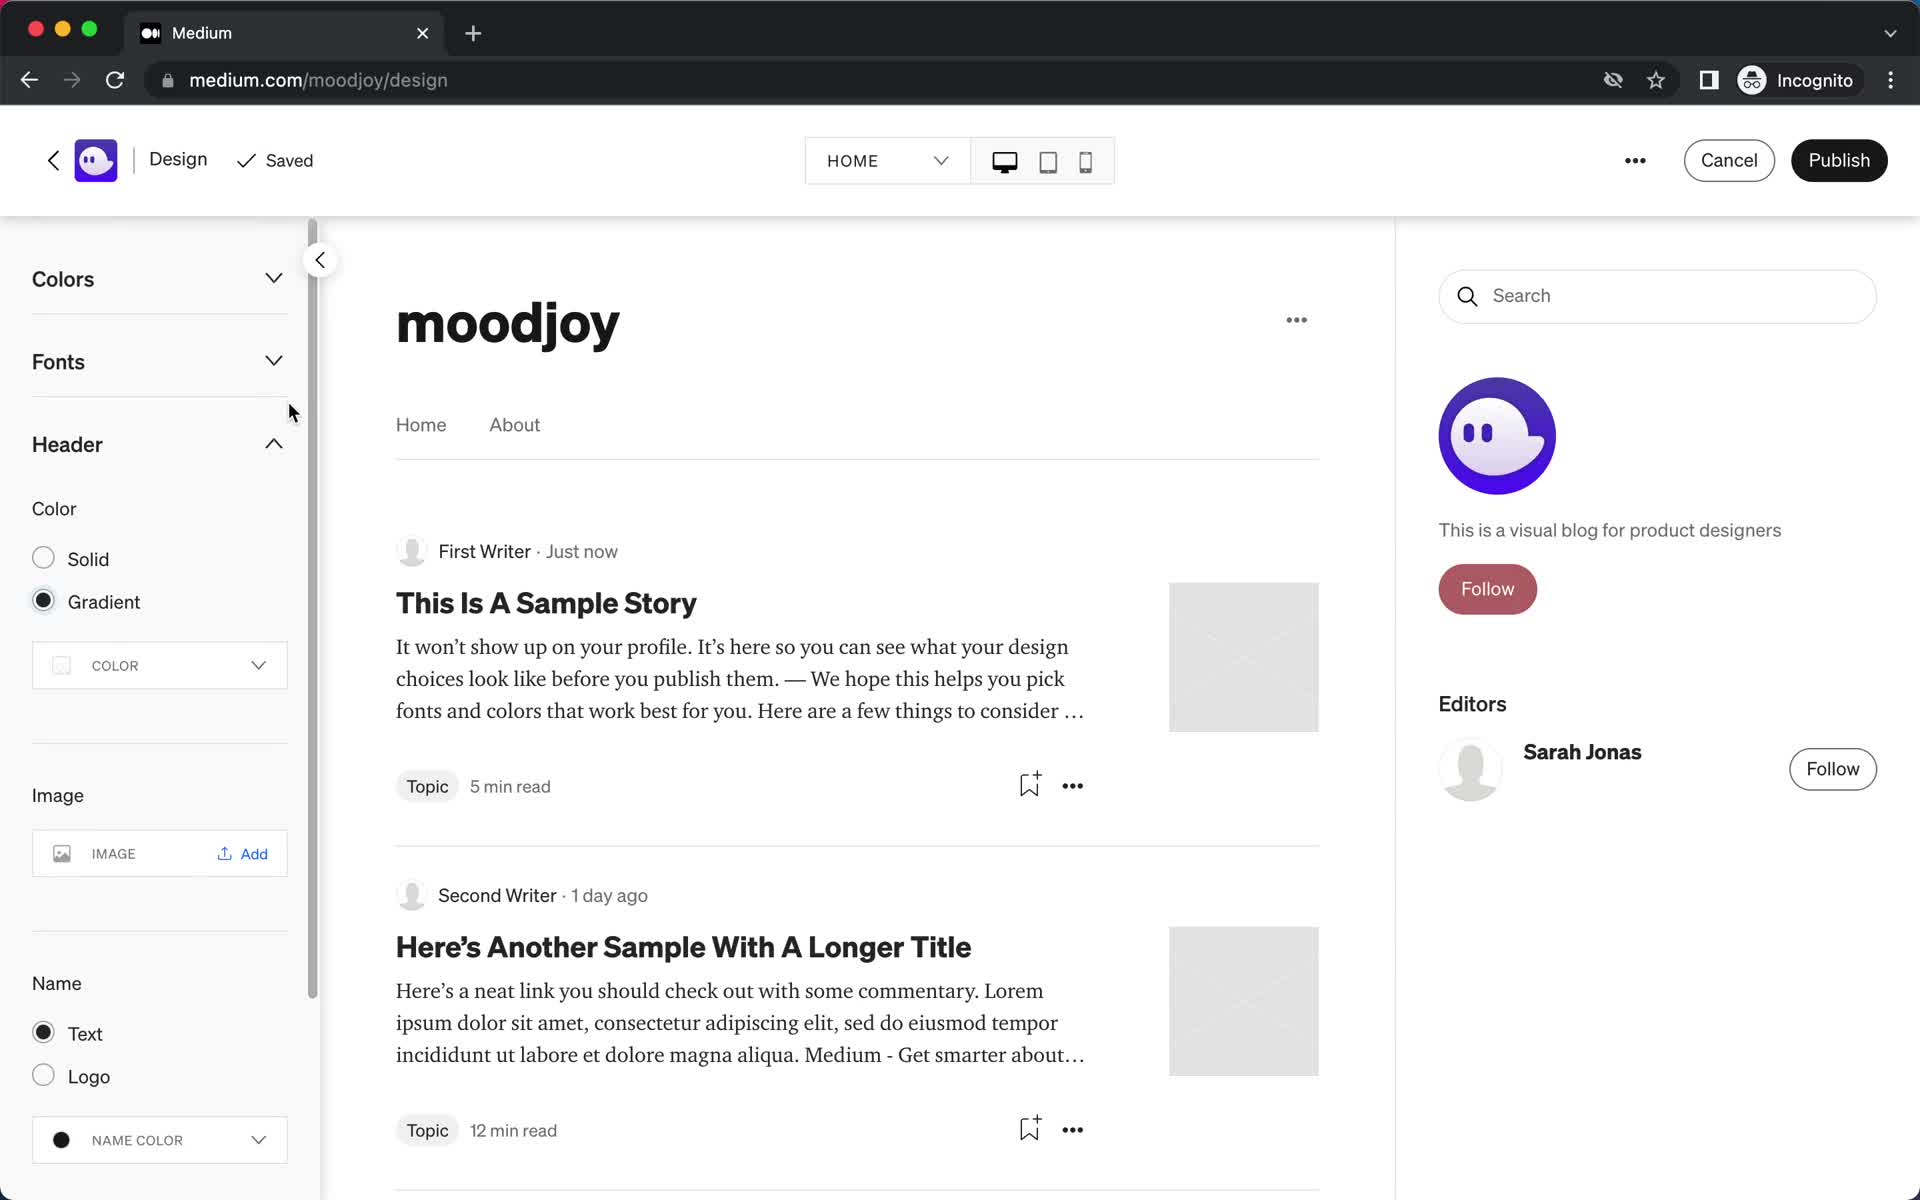Click the bookmark icon on first story
The width and height of the screenshot is (1920, 1200).
[1030, 785]
